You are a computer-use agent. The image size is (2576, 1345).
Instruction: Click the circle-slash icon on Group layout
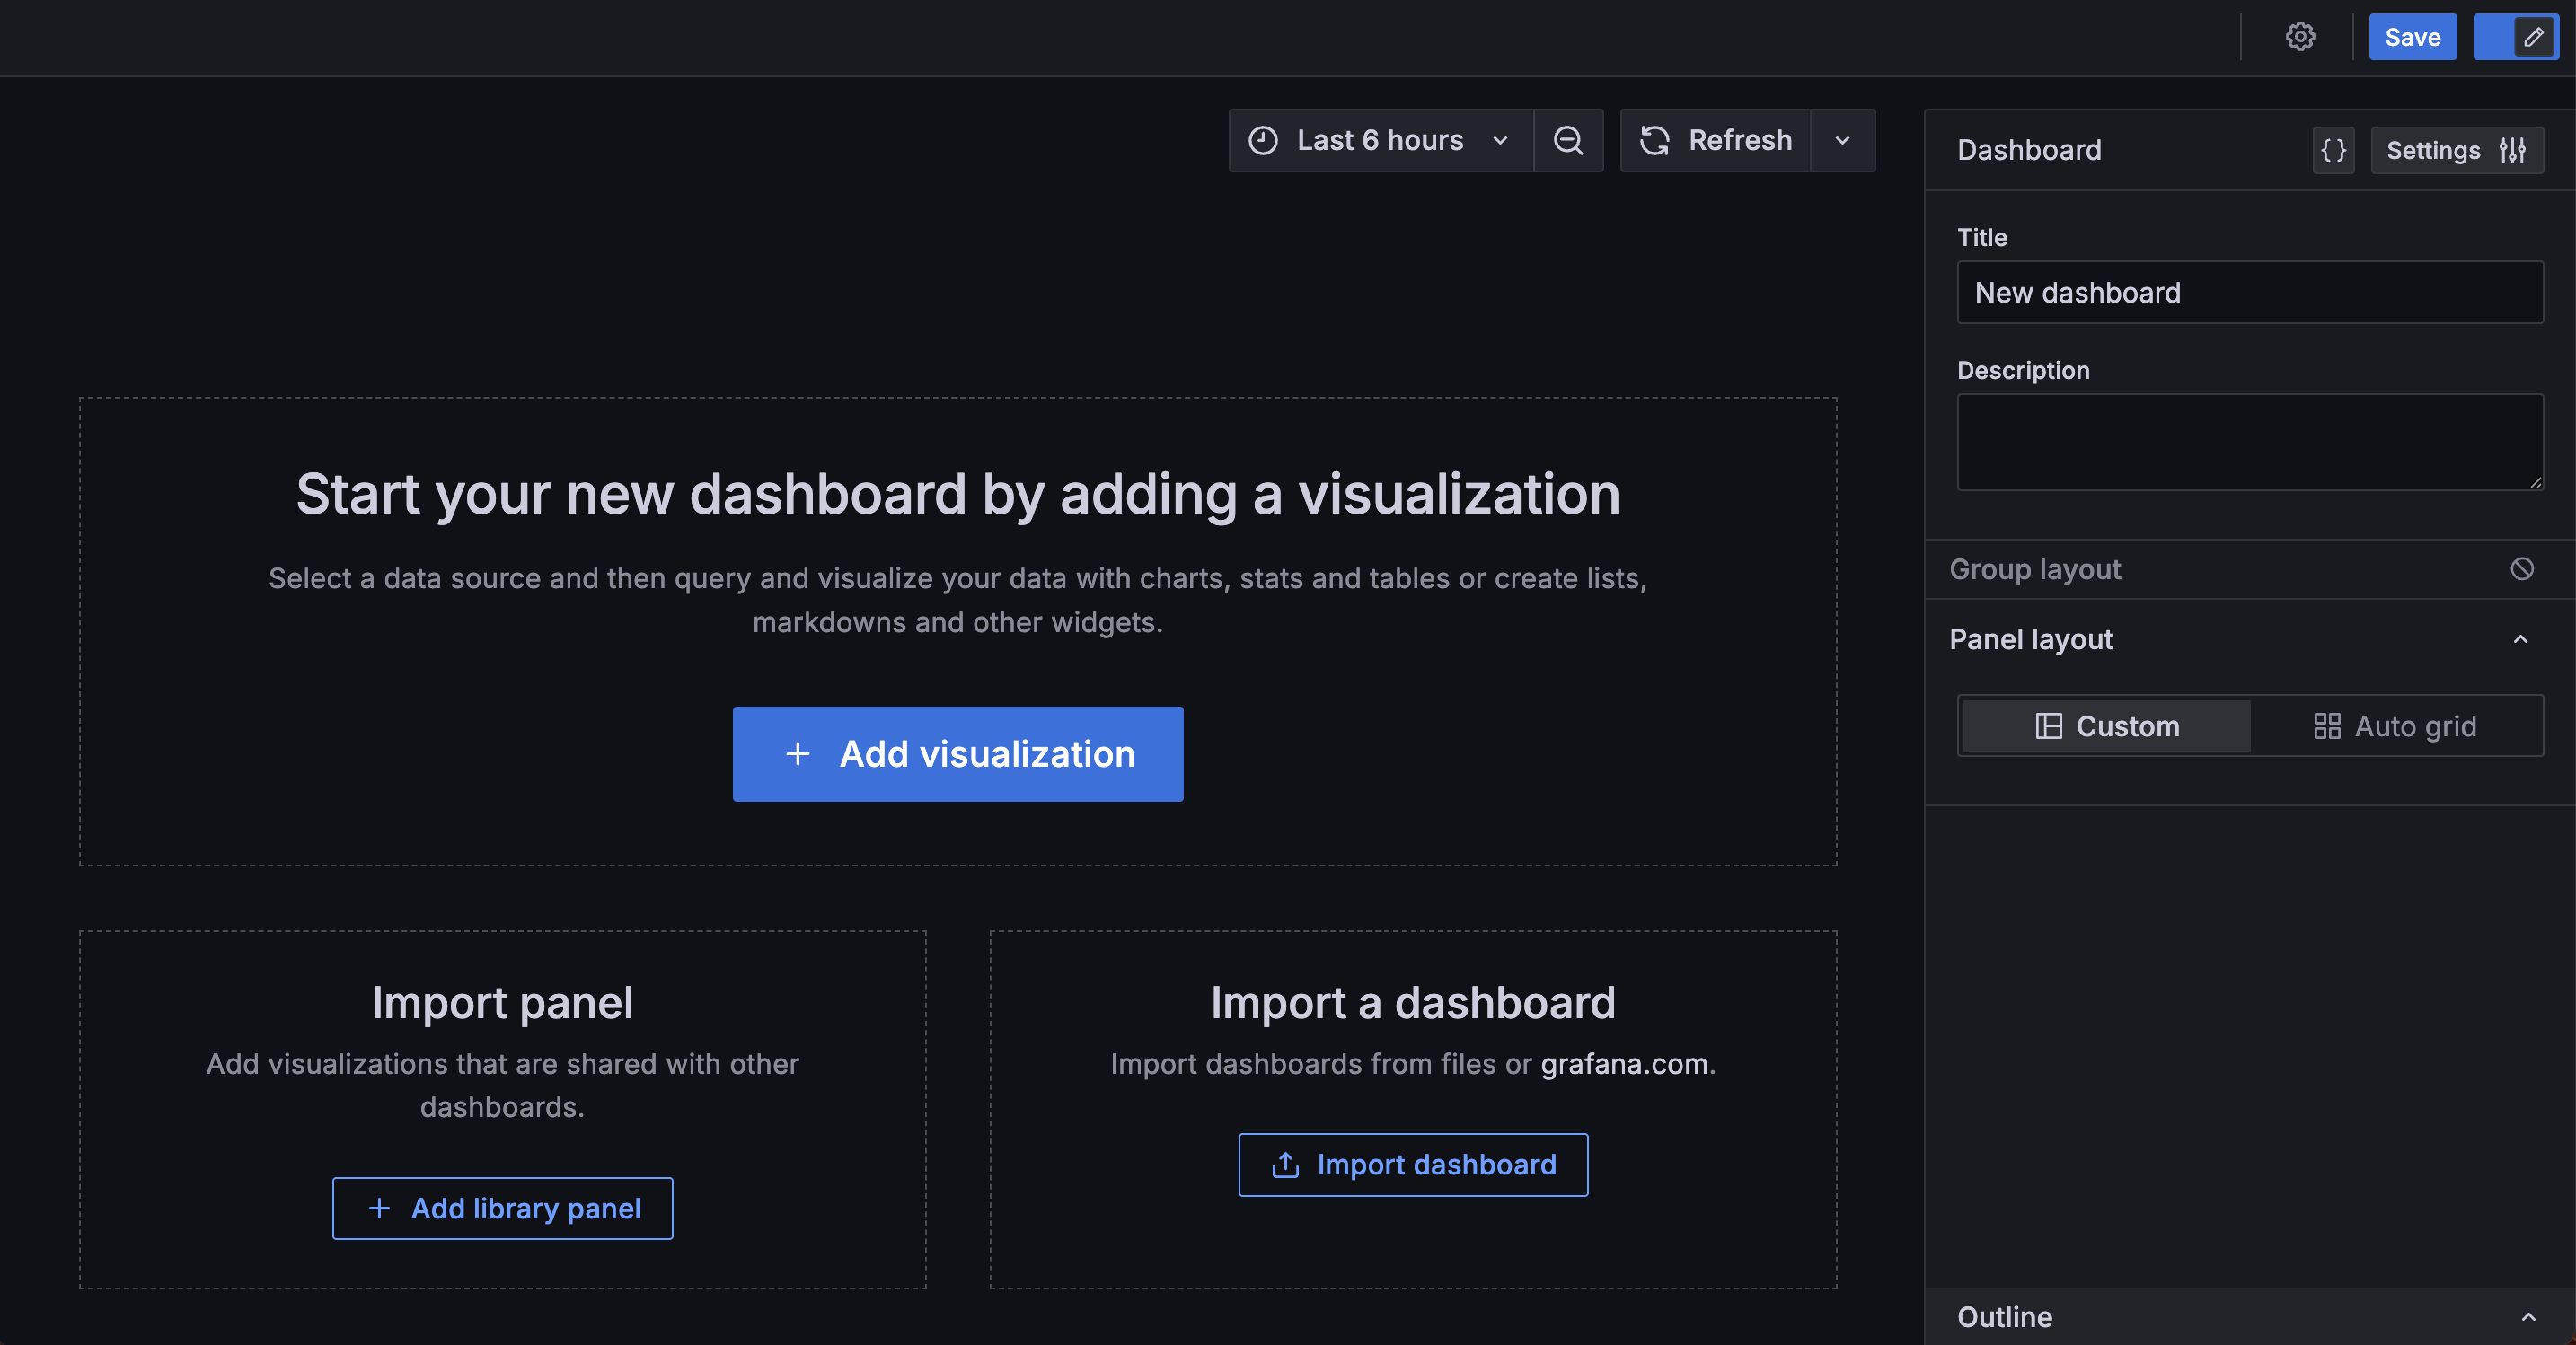2522,568
